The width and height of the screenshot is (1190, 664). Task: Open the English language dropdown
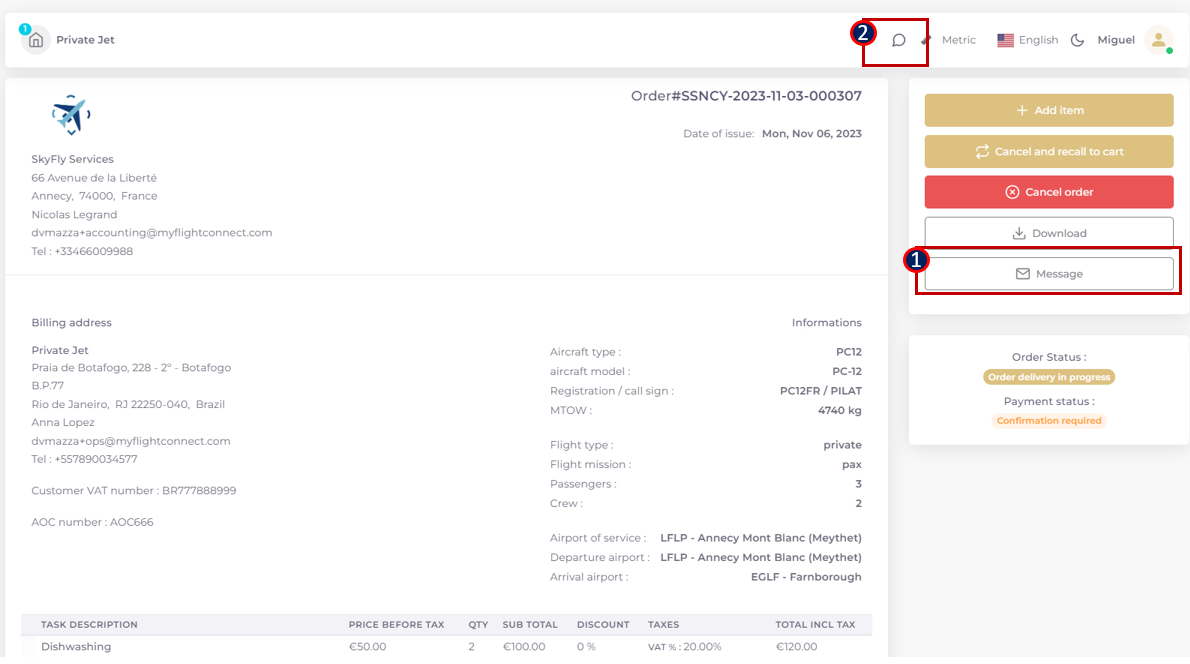point(1038,41)
